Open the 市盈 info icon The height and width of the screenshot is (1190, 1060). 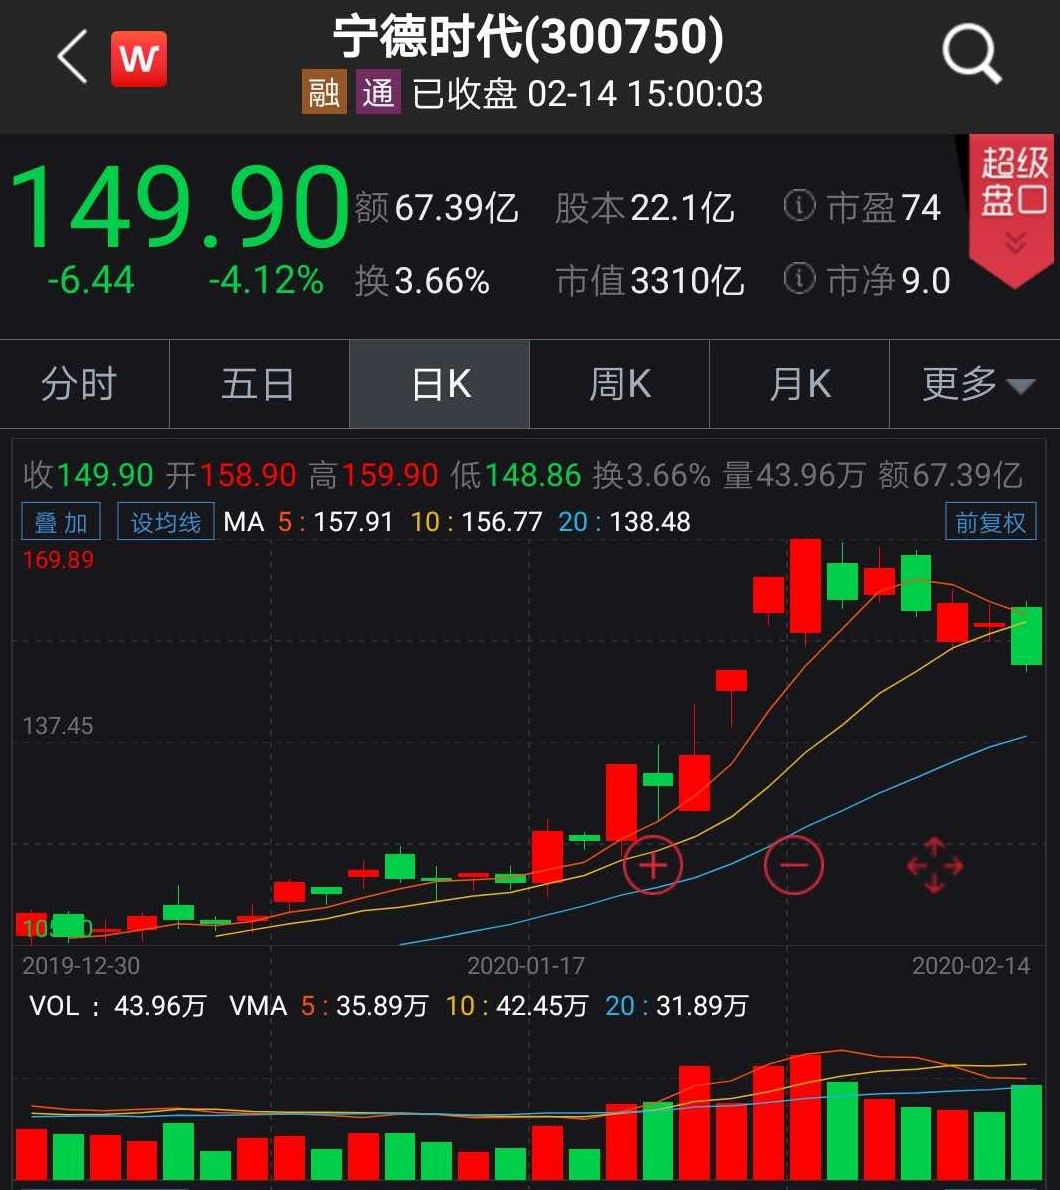(799, 206)
